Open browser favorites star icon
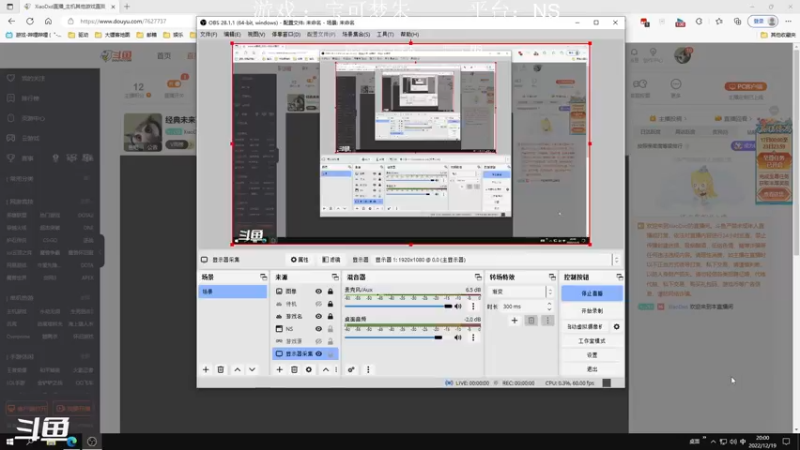Image resolution: width=800 pixels, height=450 pixels. pos(719,21)
